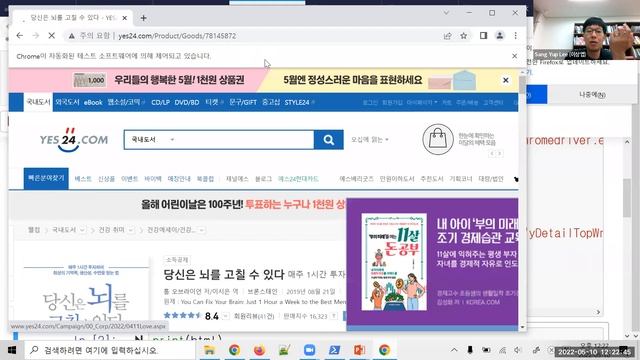The height and width of the screenshot is (360, 640).
Task: Click the blue search magnifier button
Action: click(329, 140)
